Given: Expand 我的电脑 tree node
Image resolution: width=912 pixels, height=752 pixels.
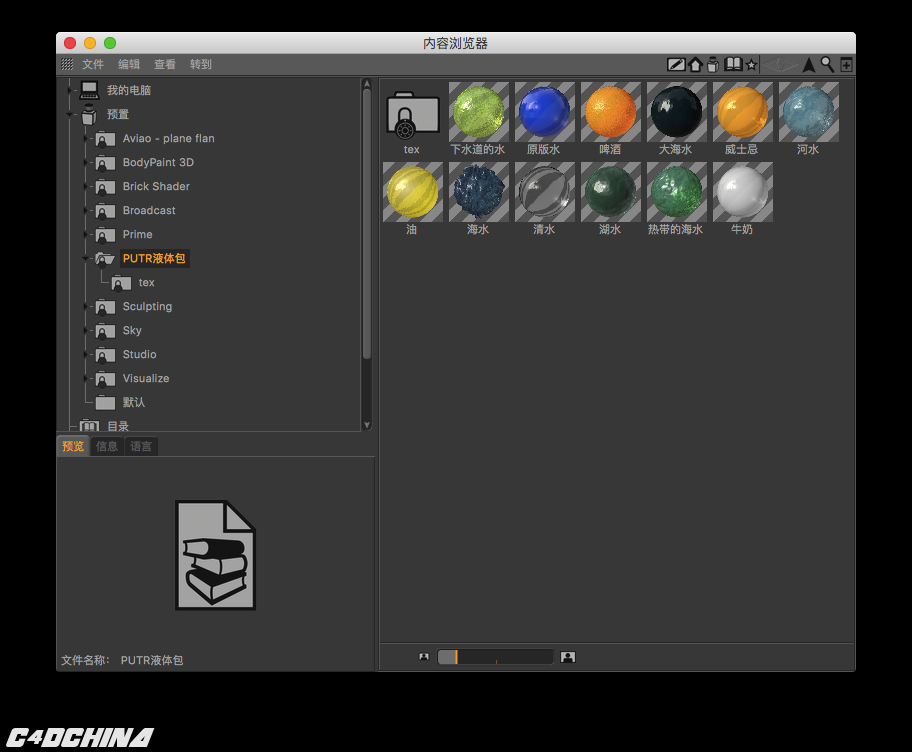Looking at the screenshot, I should coord(70,90).
